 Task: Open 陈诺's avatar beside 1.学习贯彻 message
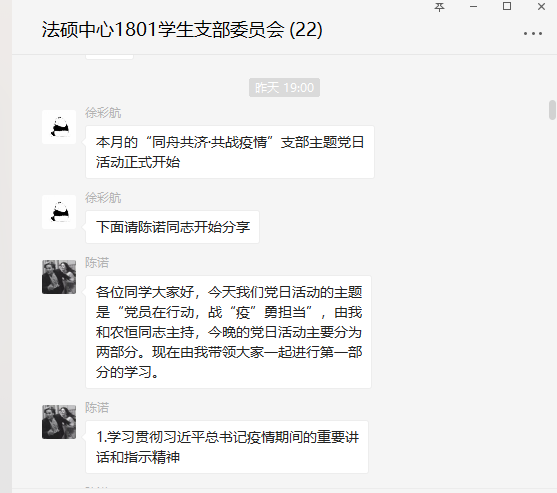(x=59, y=422)
